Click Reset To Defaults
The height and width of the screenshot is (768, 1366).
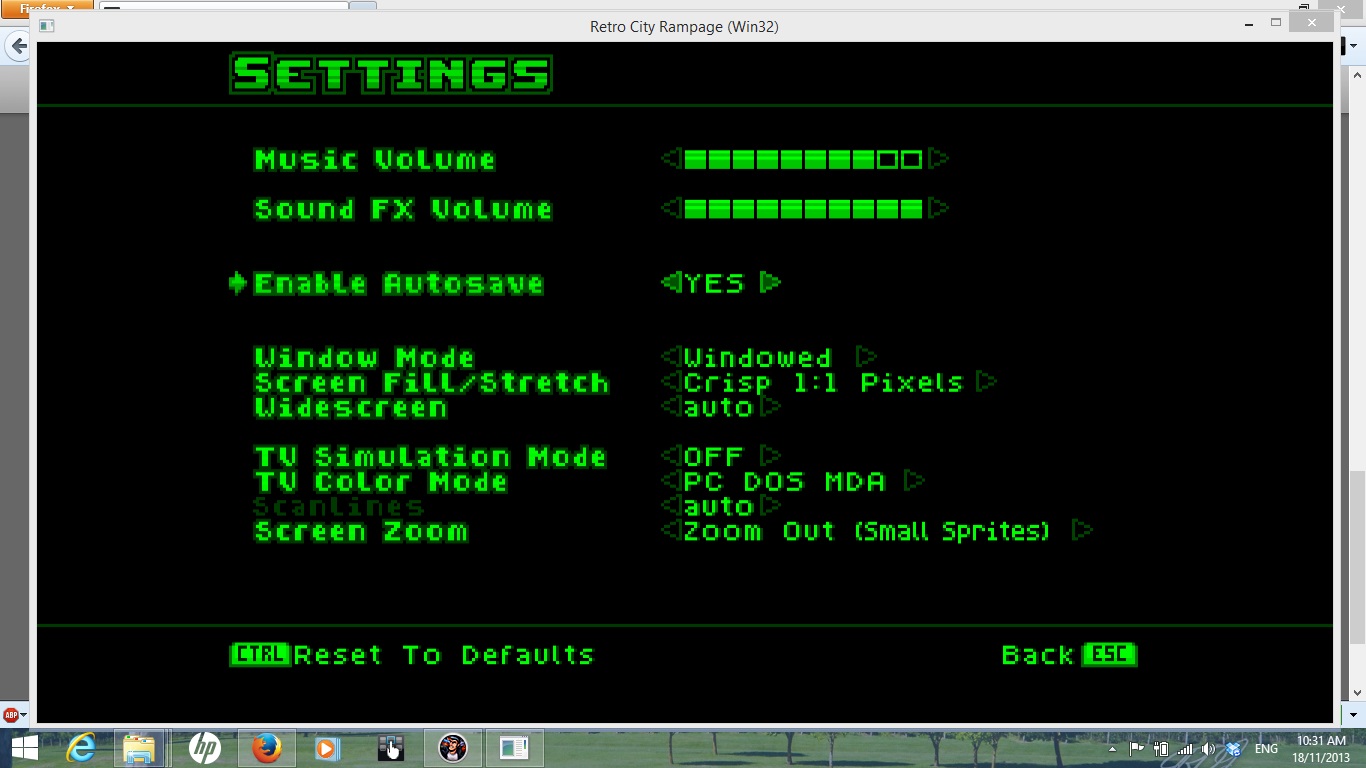tap(444, 655)
